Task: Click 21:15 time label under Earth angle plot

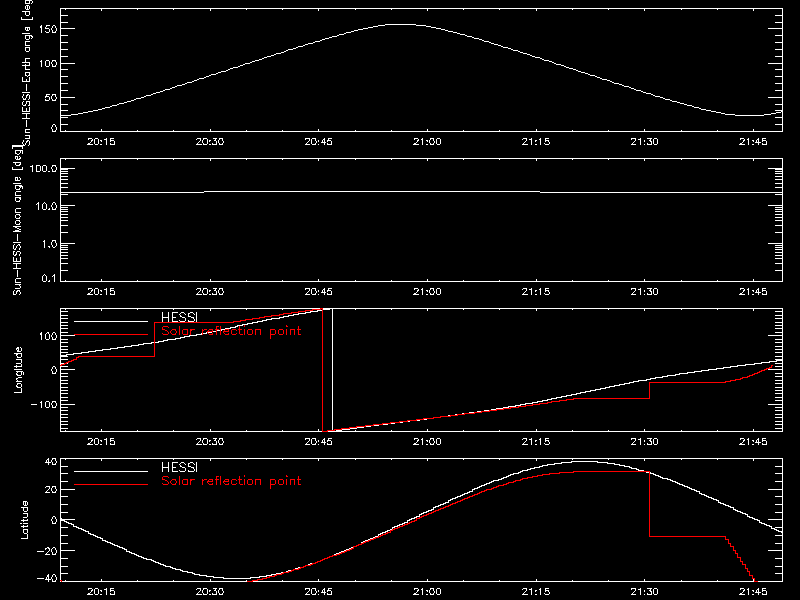Action: [536, 142]
